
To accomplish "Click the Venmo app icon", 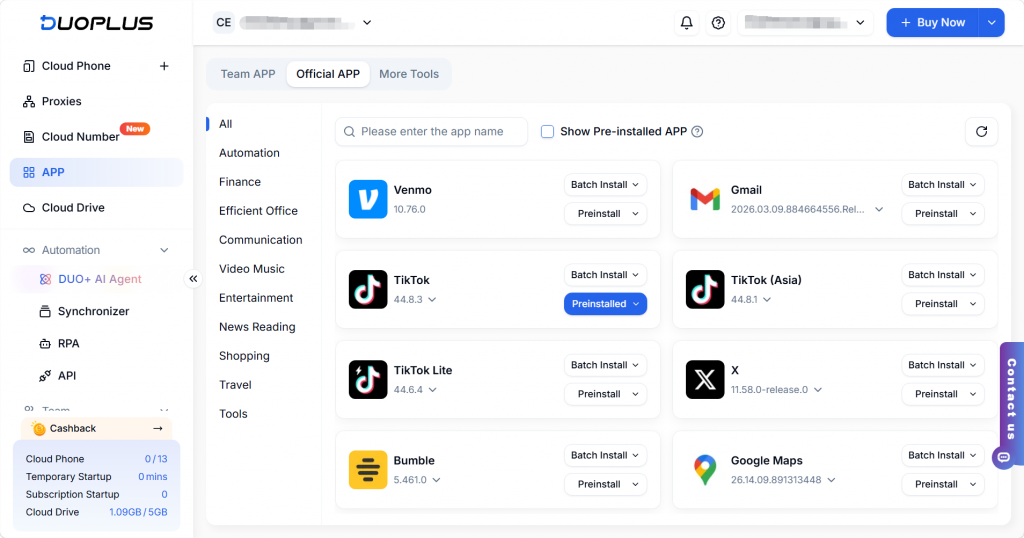I will coord(368,199).
